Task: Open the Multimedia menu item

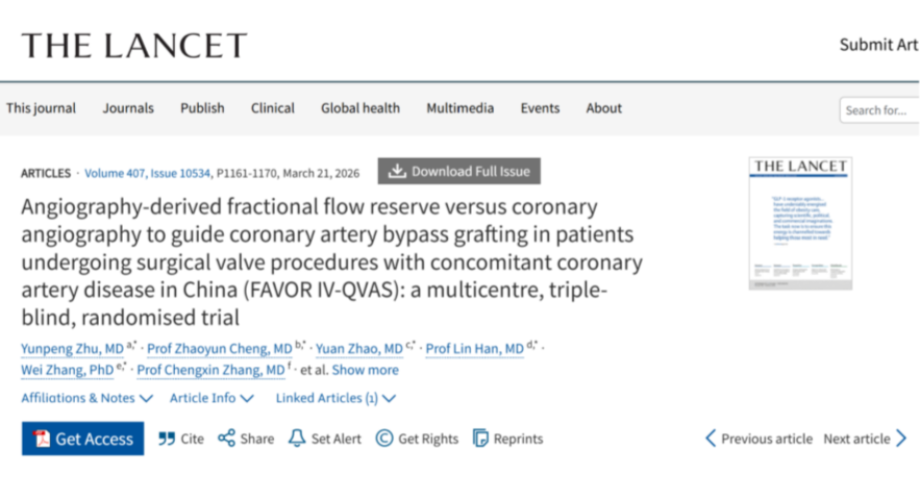Action: click(x=460, y=108)
